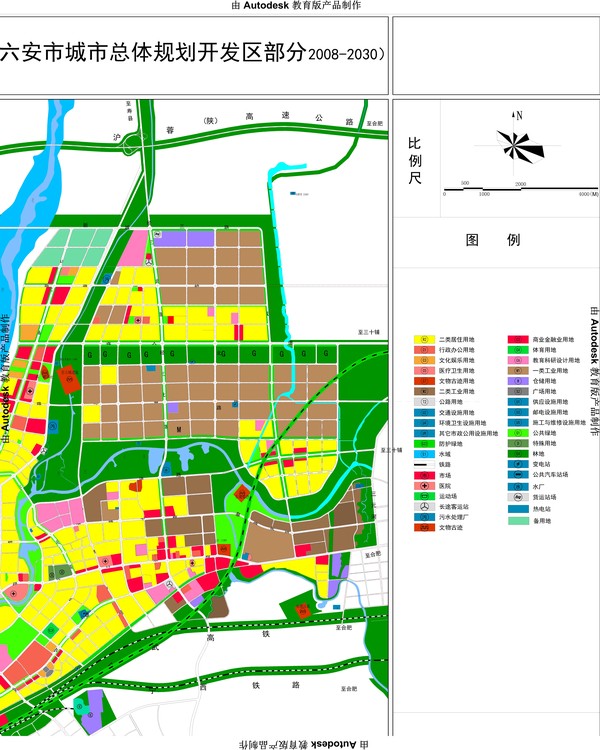Click the water plant (水厂) legend icon

[518, 485]
